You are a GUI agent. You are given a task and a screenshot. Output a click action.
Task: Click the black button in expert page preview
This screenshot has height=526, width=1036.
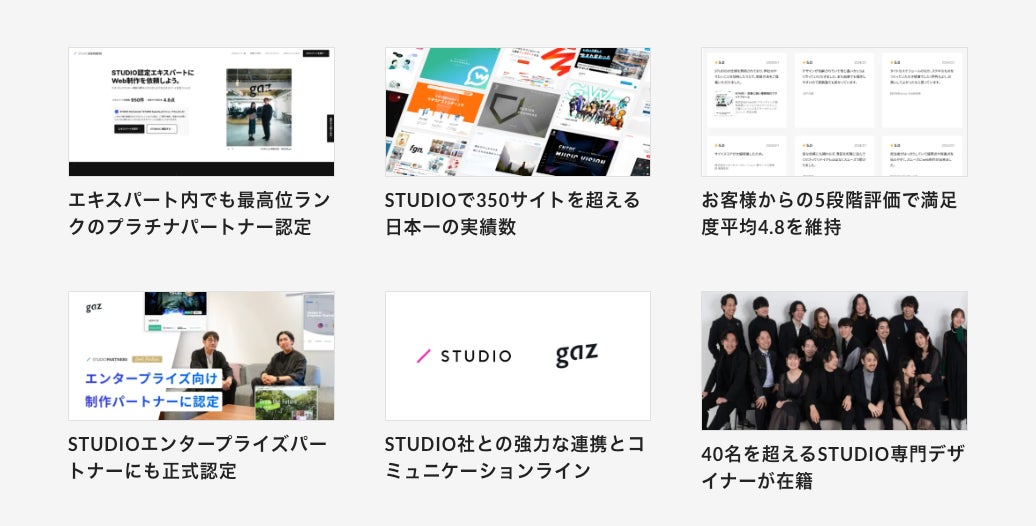pos(129,129)
